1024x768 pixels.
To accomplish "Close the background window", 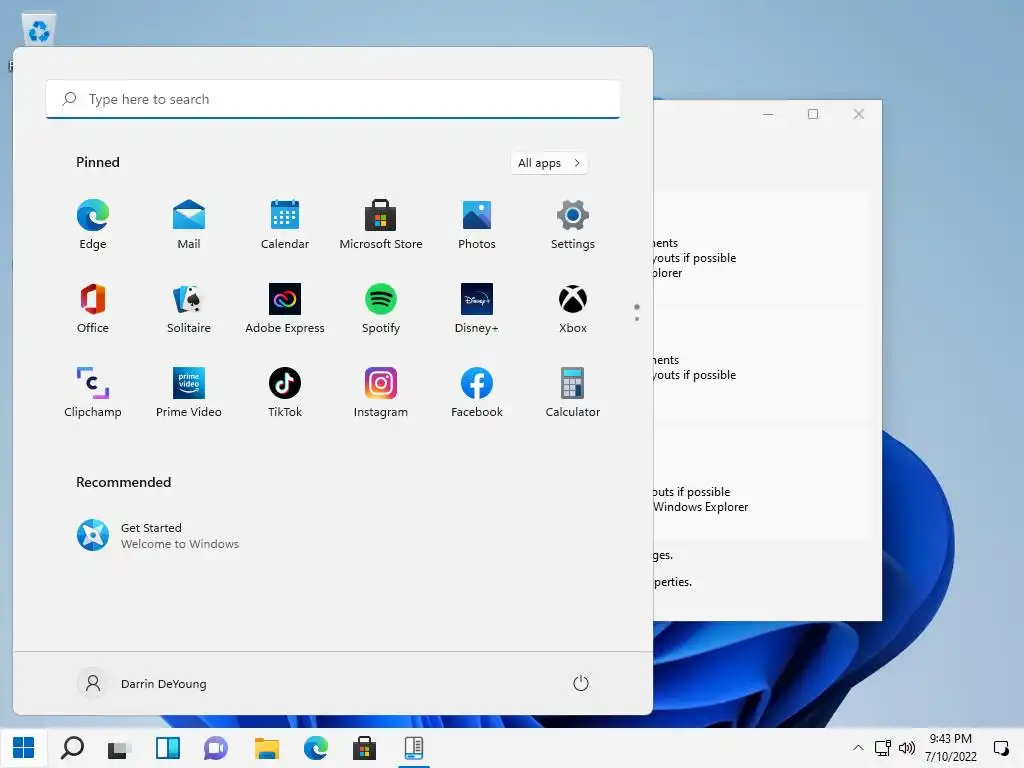I will coord(859,114).
